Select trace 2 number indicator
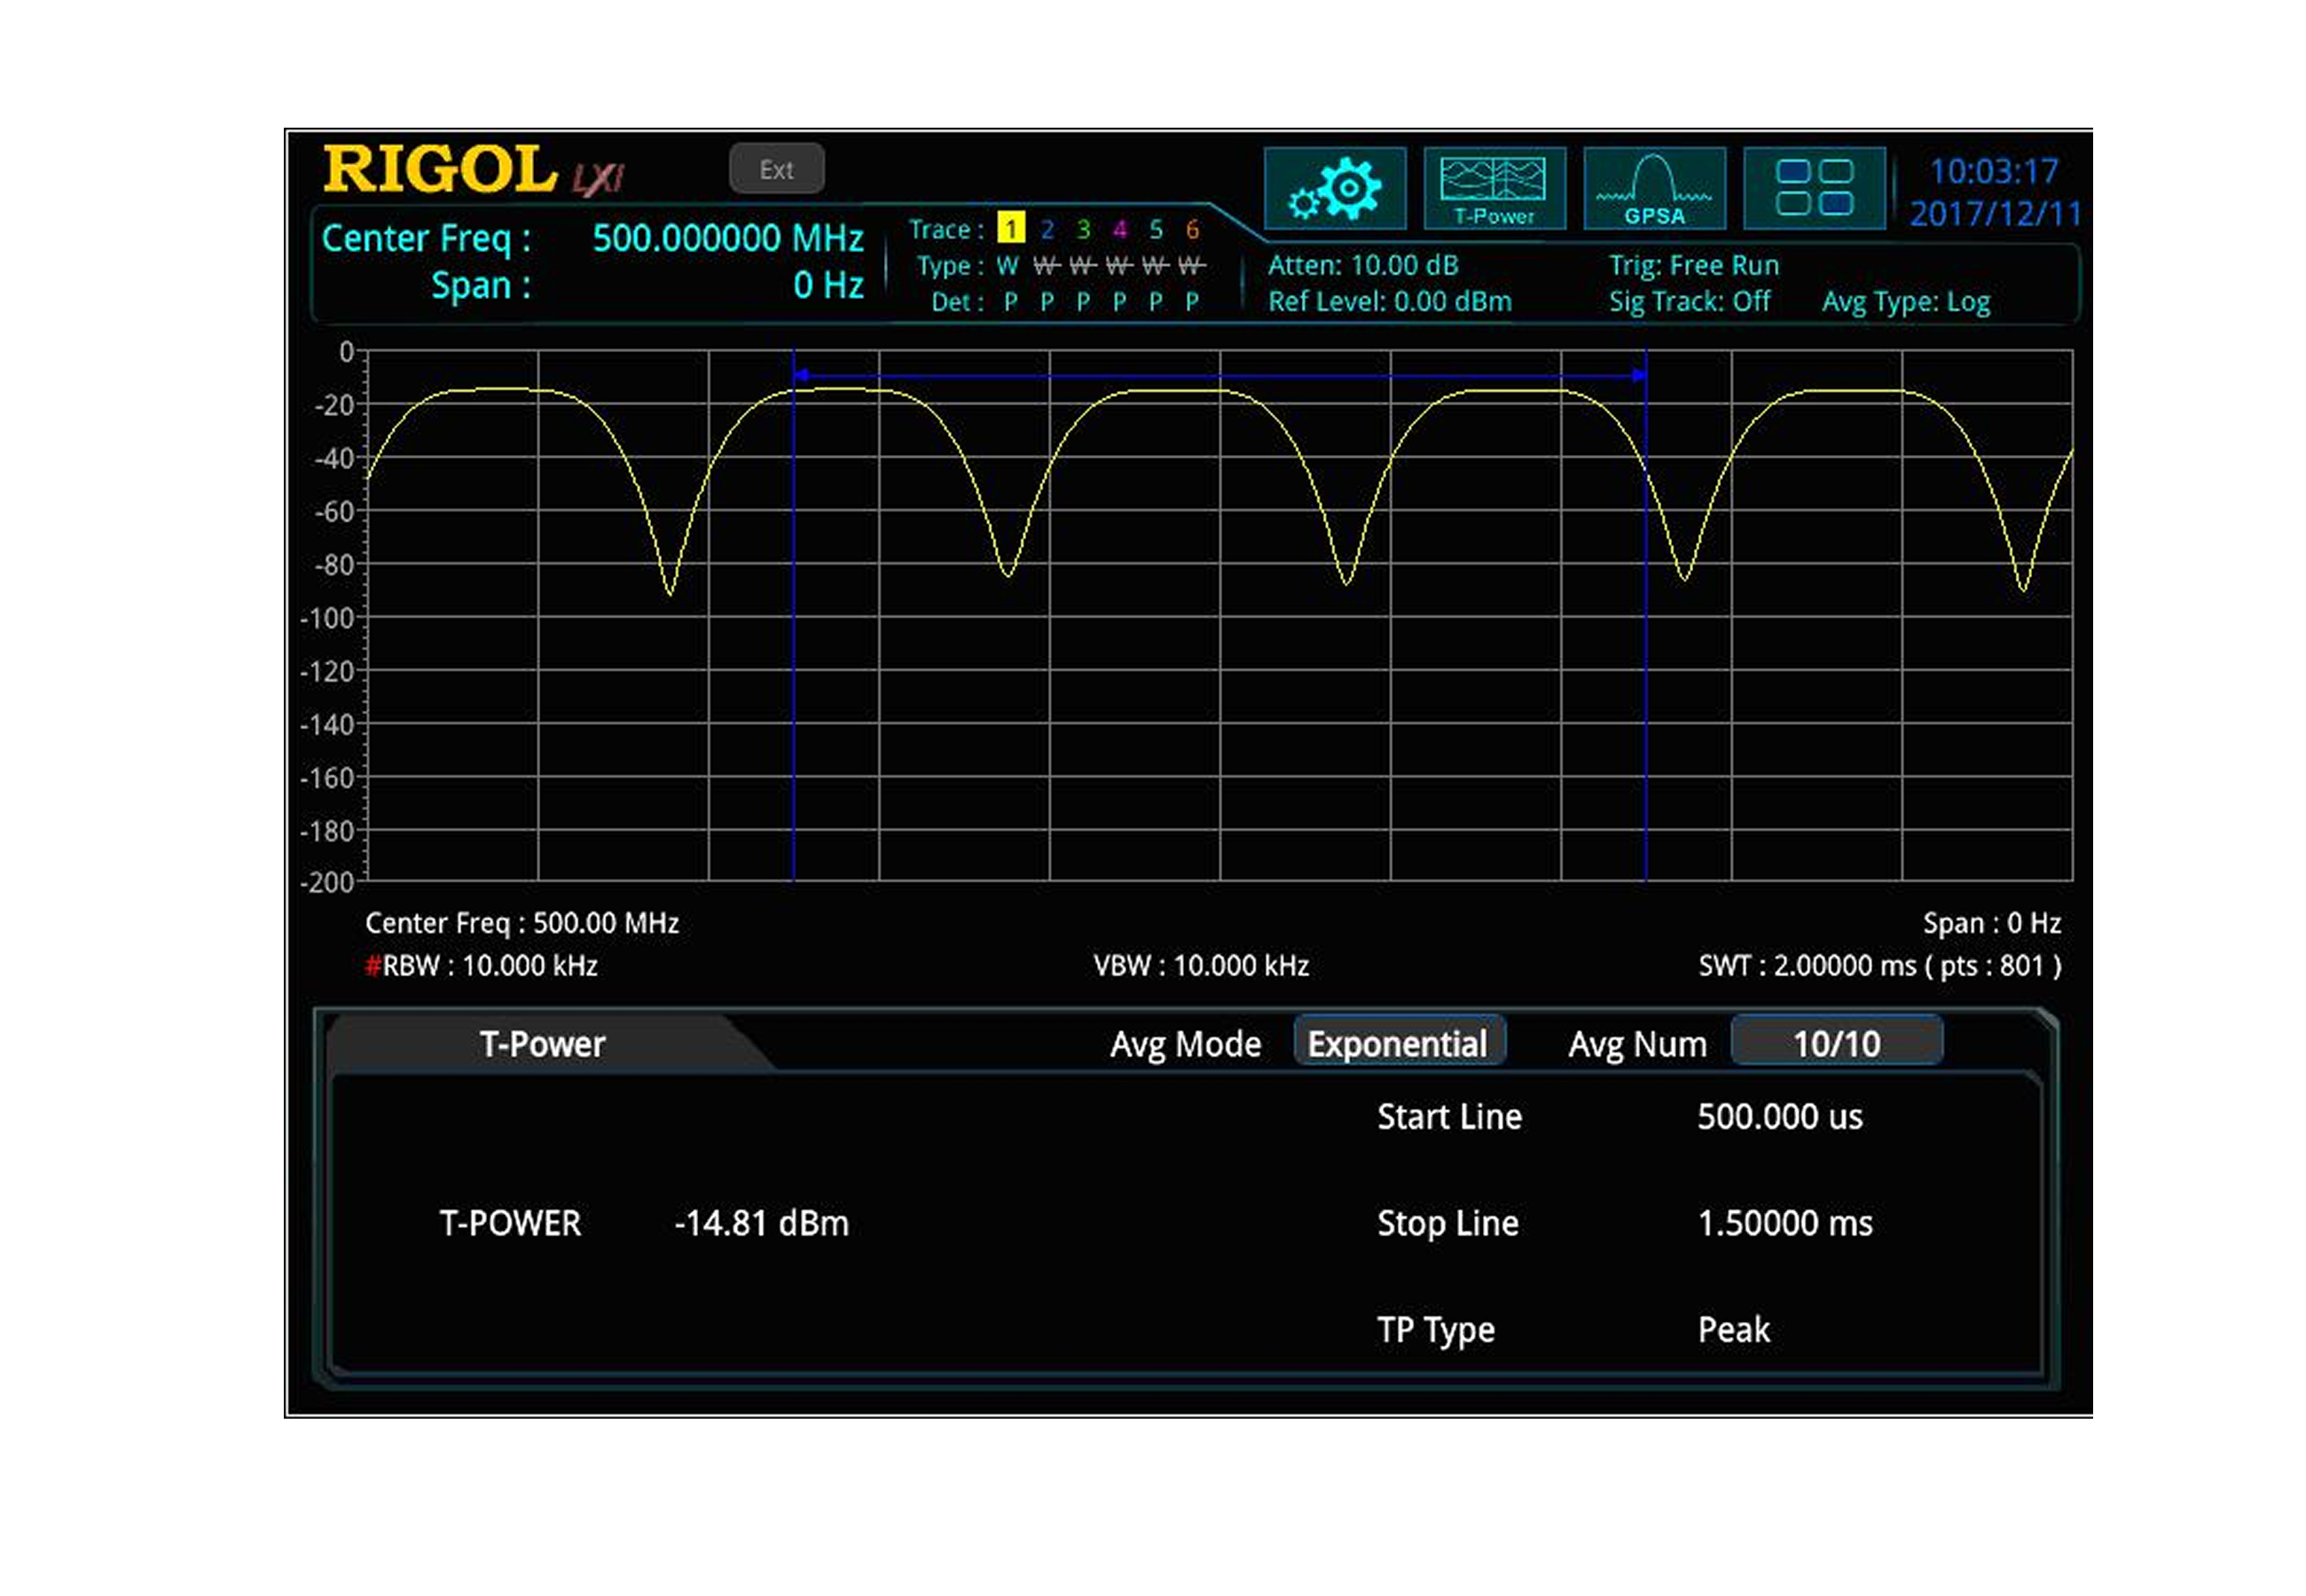This screenshot has height=1596, width=2306. [x=1046, y=229]
